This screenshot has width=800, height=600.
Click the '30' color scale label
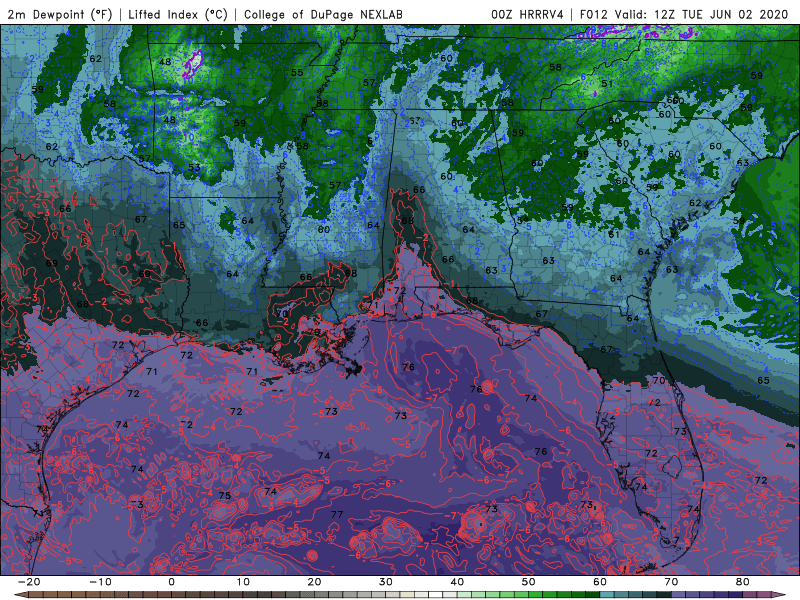pyautogui.click(x=386, y=582)
